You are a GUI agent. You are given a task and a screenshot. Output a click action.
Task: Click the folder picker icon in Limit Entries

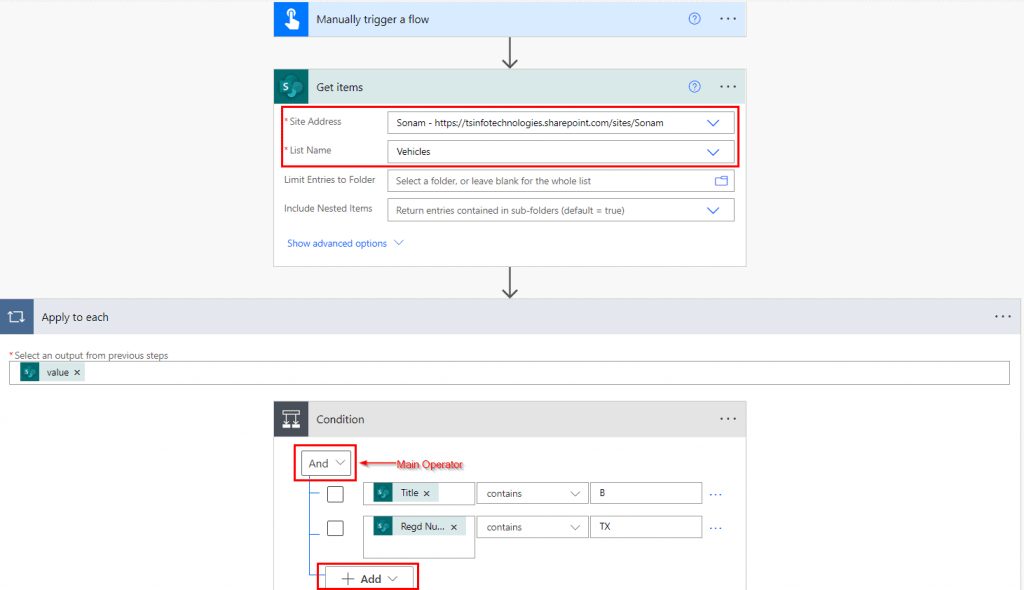click(x=721, y=181)
